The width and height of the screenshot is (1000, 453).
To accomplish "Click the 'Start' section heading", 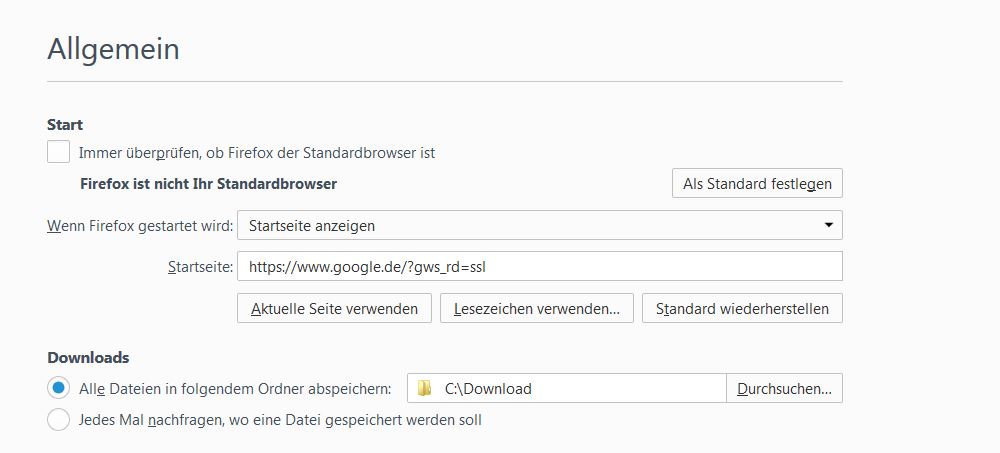I will click(65, 125).
